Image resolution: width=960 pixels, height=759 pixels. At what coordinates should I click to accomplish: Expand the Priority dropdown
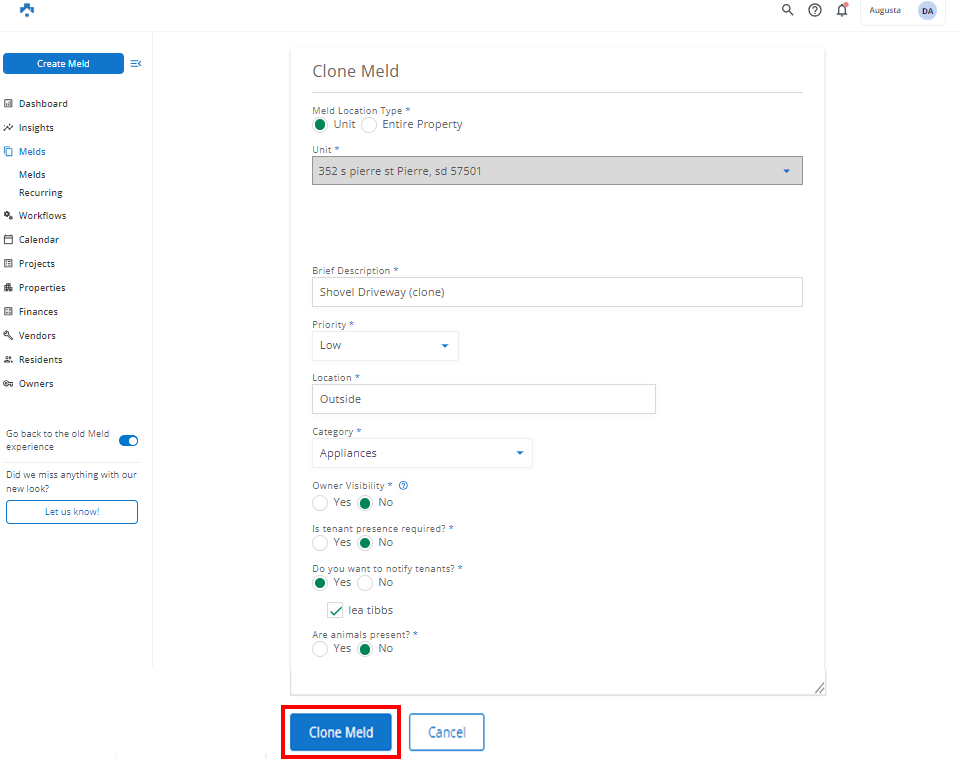385,346
